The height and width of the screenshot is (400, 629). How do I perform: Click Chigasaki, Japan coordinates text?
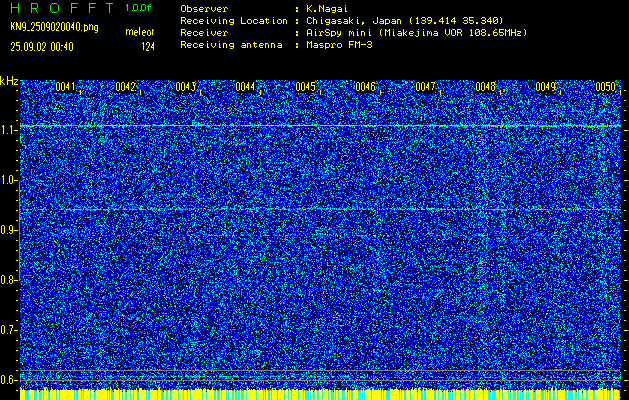405,21
